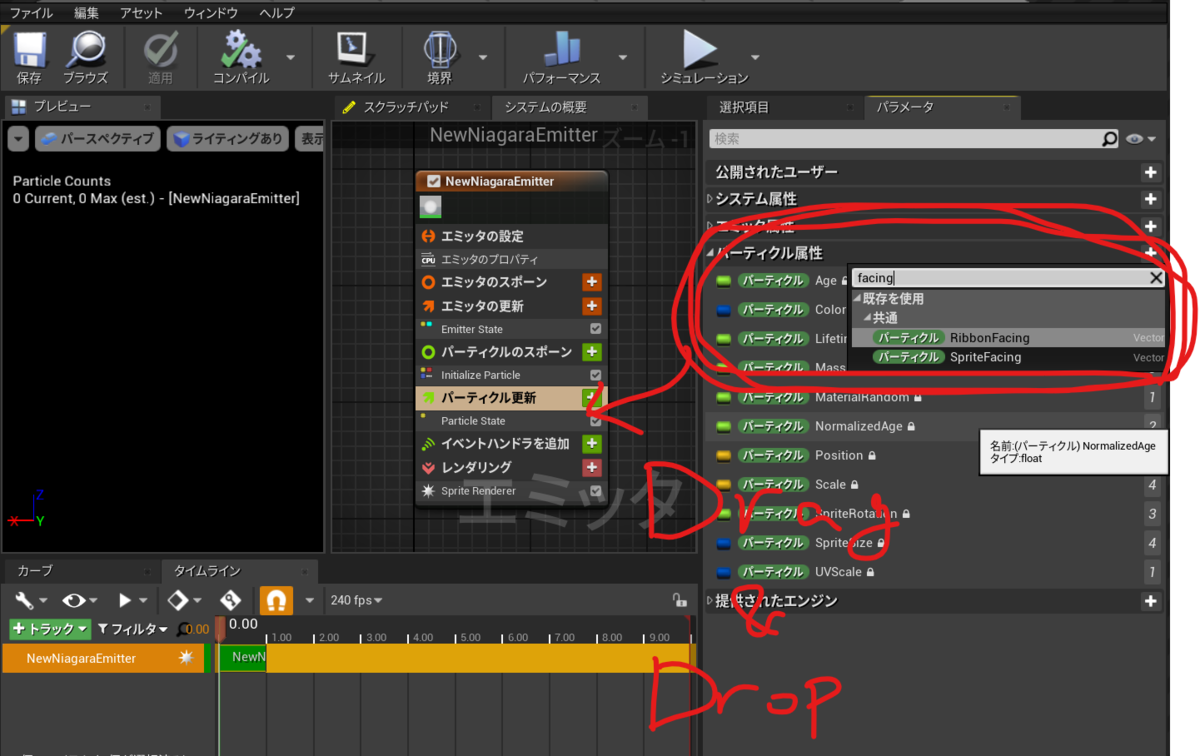
Task: Toggle the NewNiagaraEmitter enabled checkbox
Action: click(x=433, y=182)
